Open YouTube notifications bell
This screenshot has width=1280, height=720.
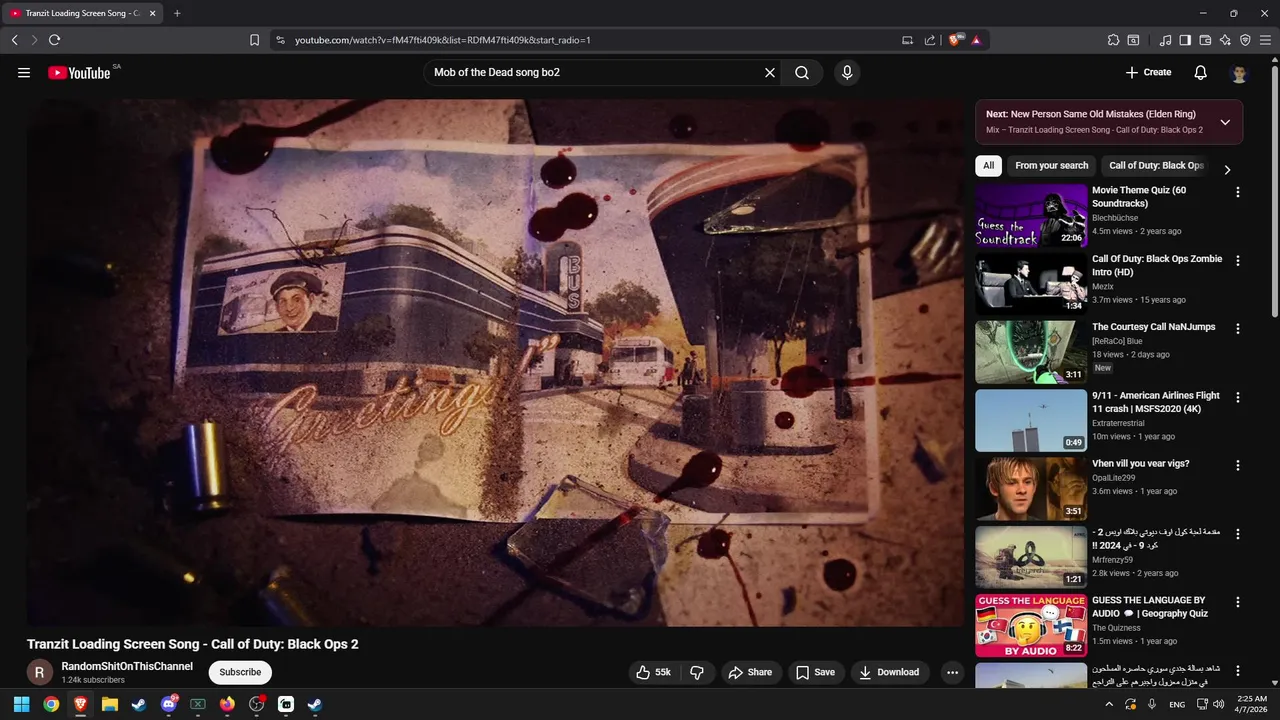(1201, 73)
